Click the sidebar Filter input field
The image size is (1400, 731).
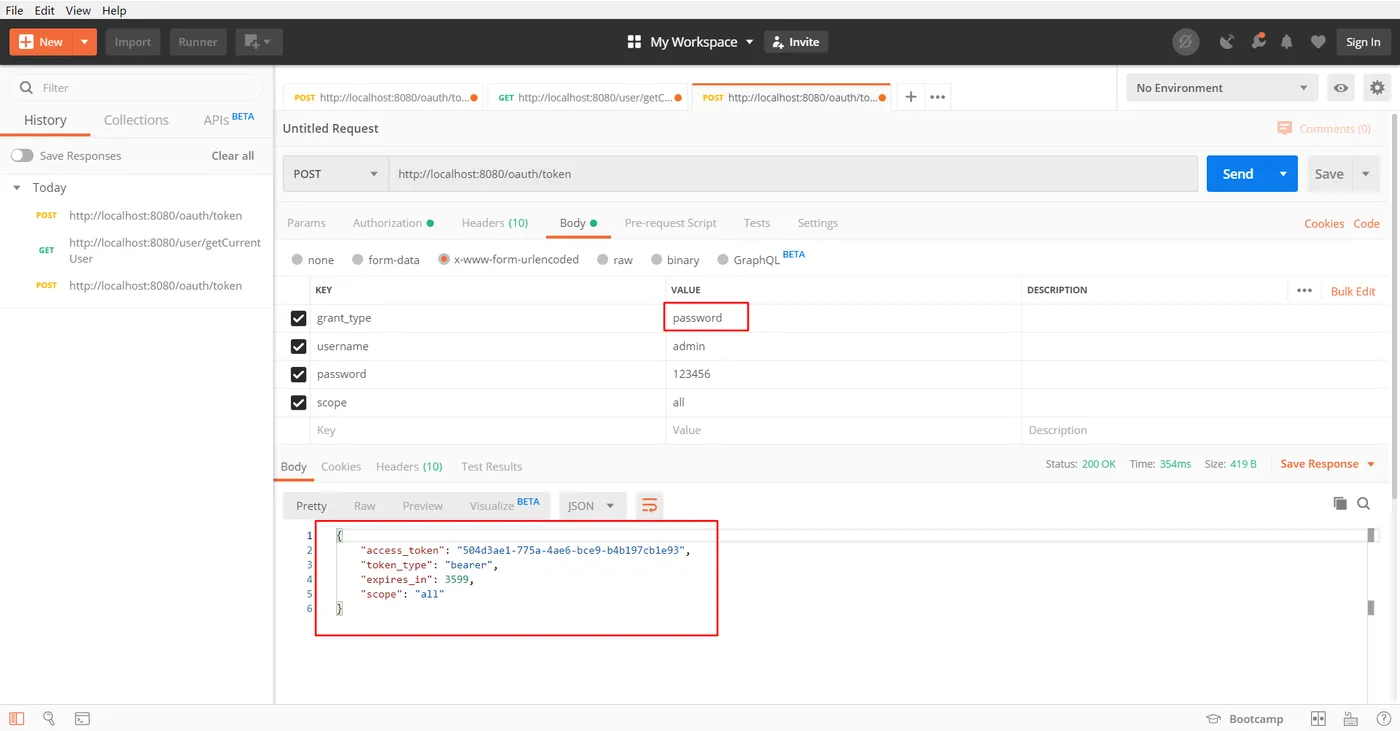[x=136, y=88]
